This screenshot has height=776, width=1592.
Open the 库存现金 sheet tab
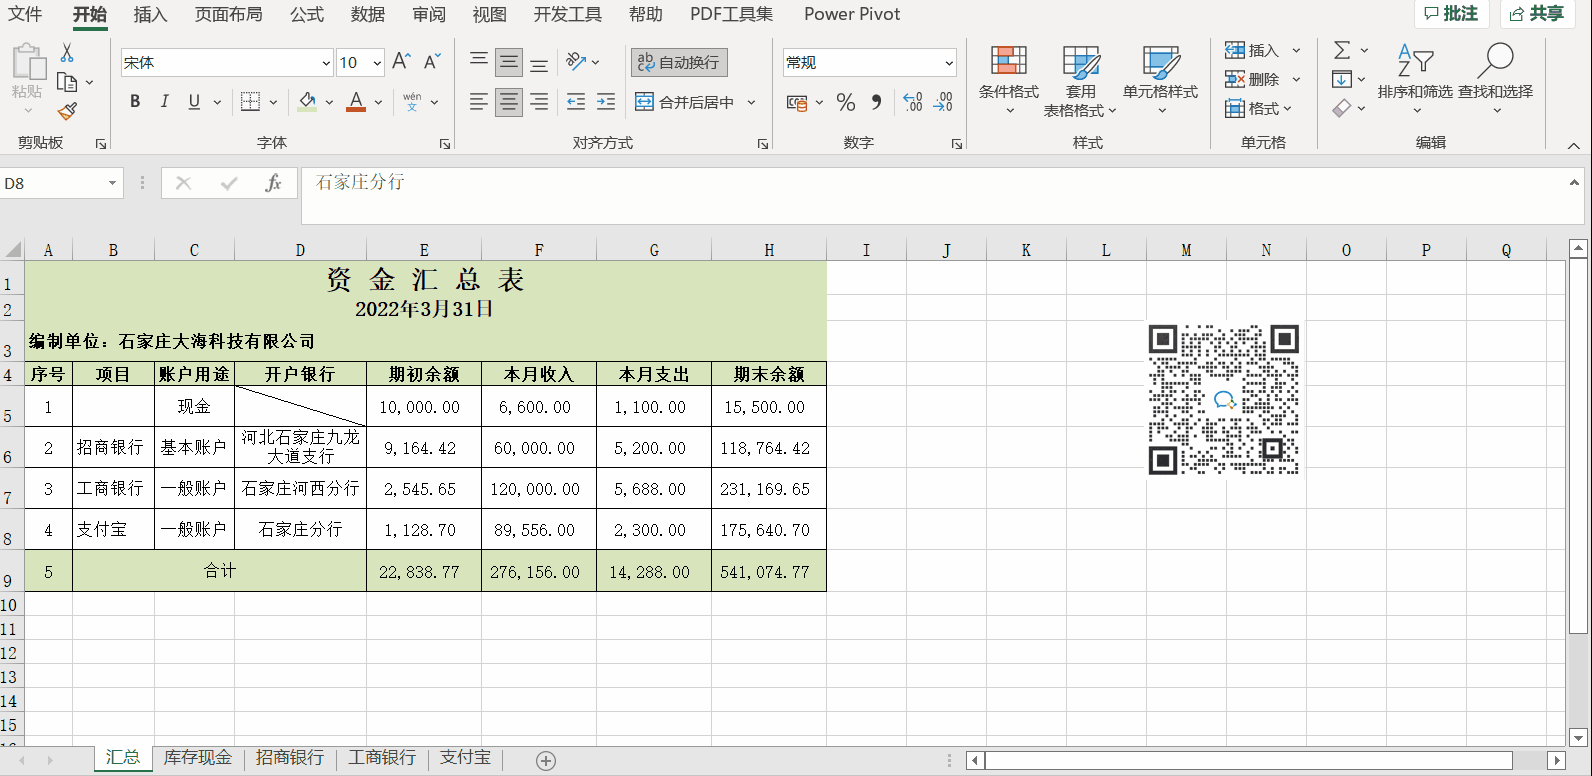point(198,758)
